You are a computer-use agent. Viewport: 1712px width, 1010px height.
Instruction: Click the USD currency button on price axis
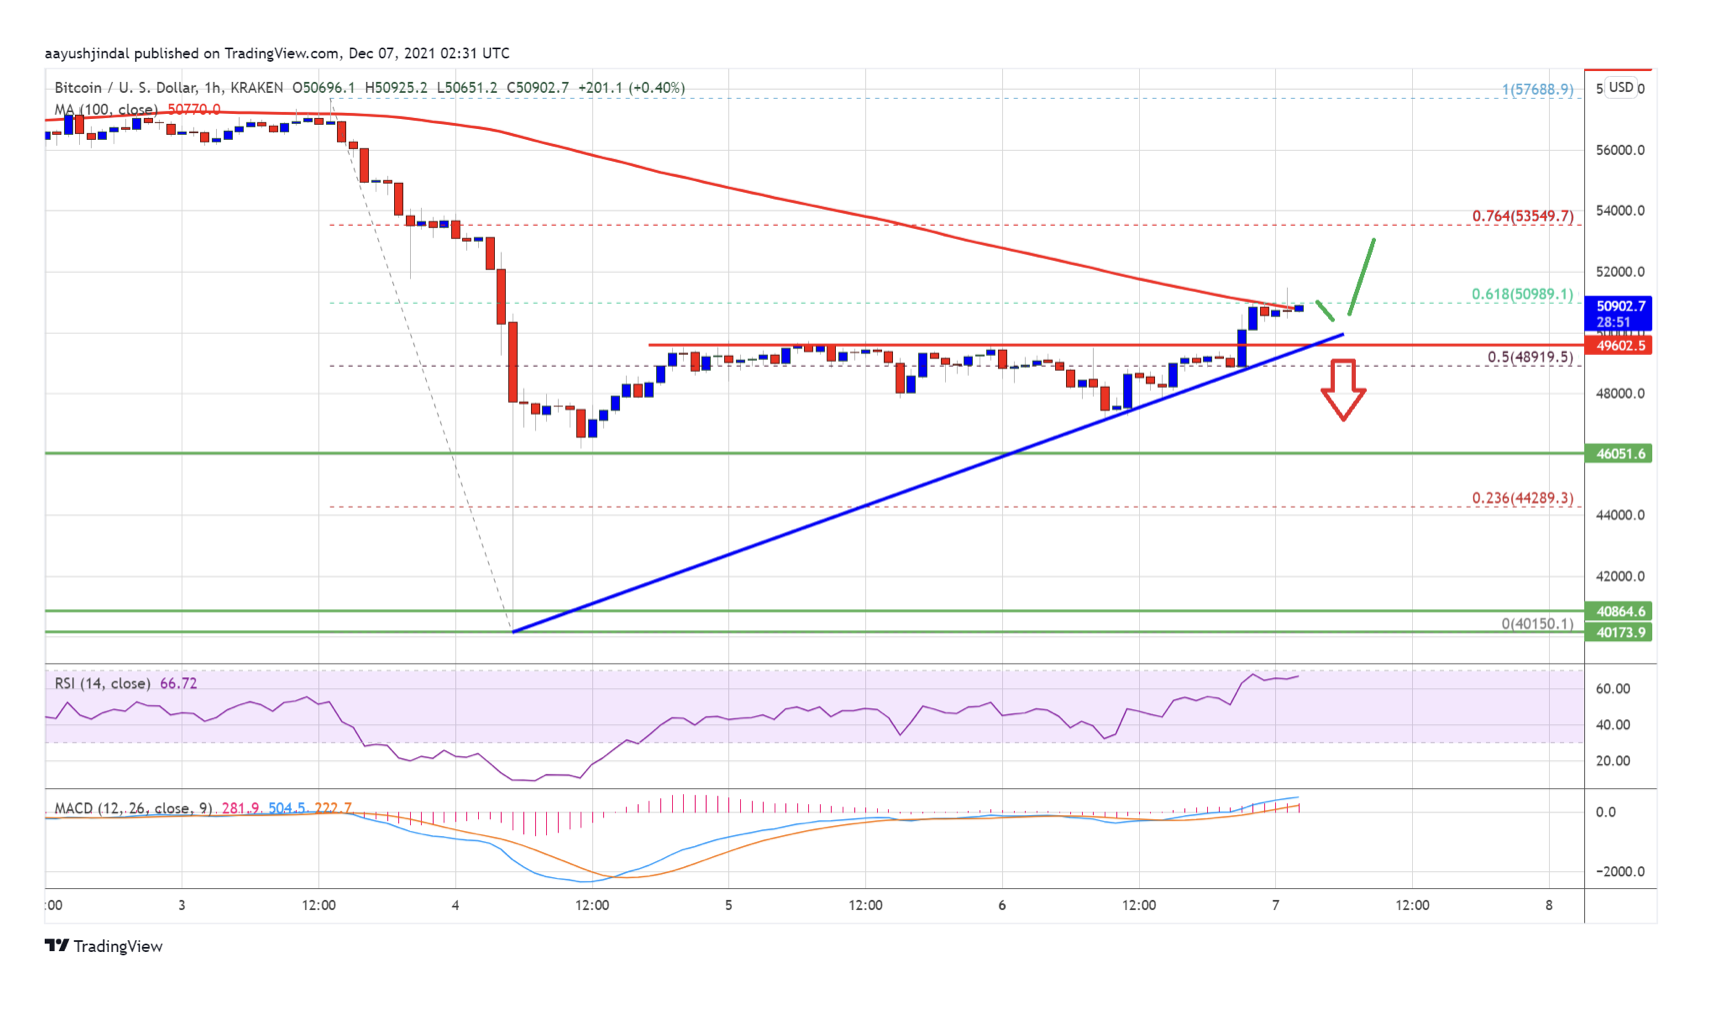tap(1621, 87)
